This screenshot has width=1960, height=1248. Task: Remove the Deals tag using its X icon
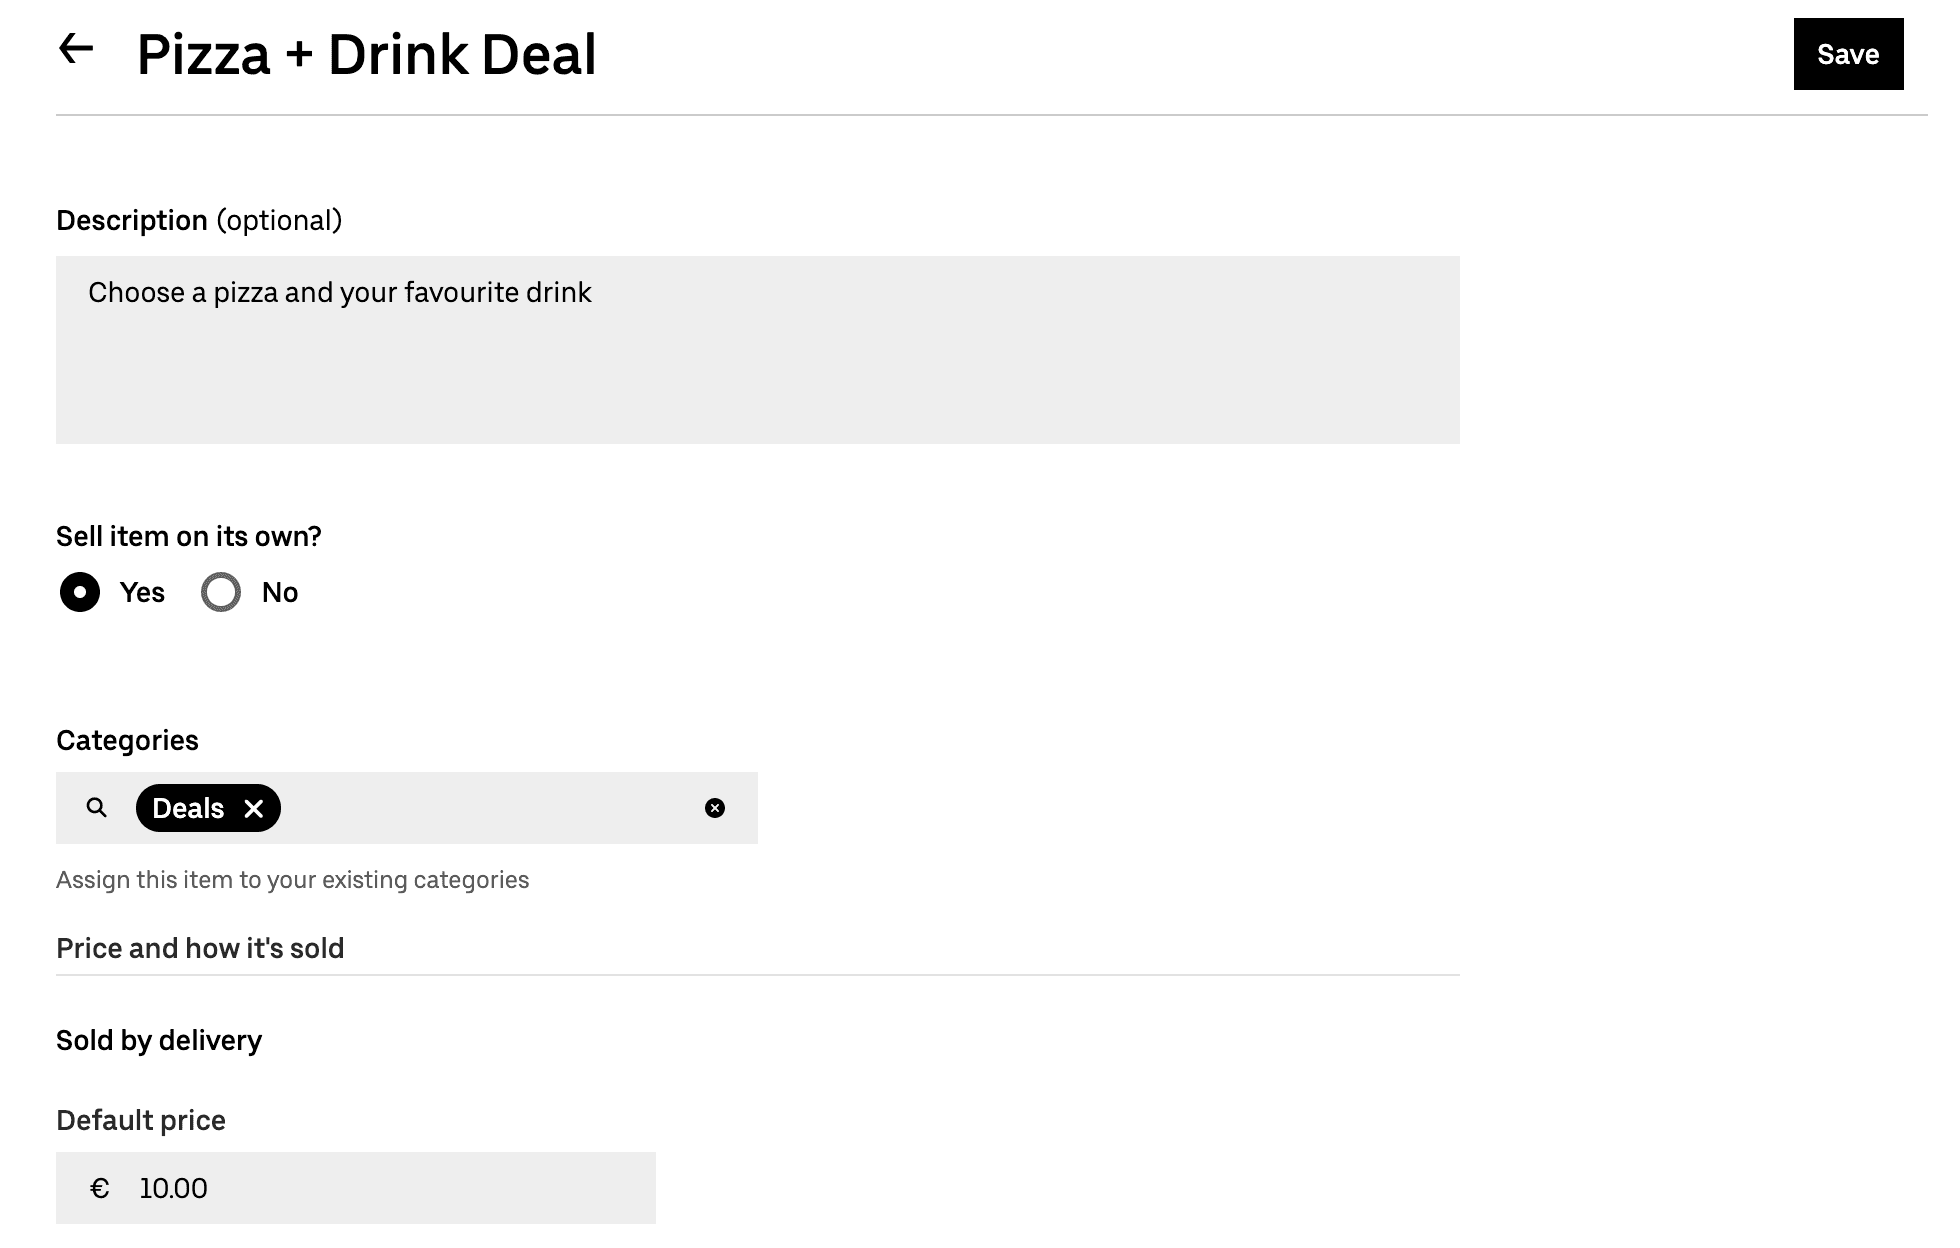pyautogui.click(x=255, y=807)
